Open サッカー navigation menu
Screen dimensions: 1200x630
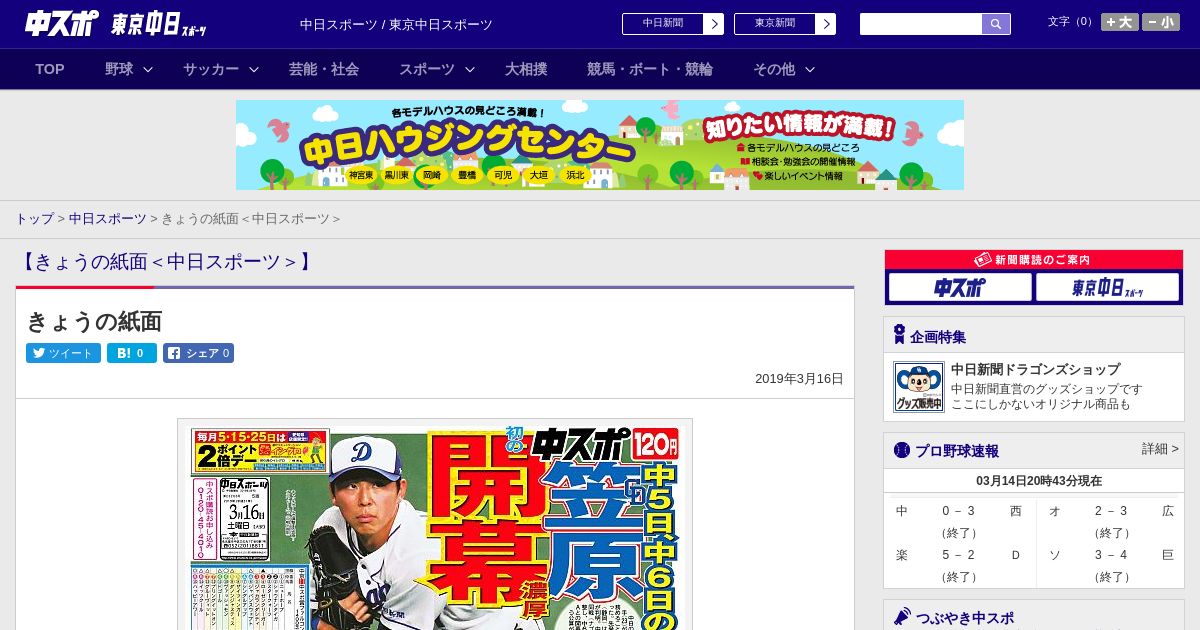click(x=211, y=69)
